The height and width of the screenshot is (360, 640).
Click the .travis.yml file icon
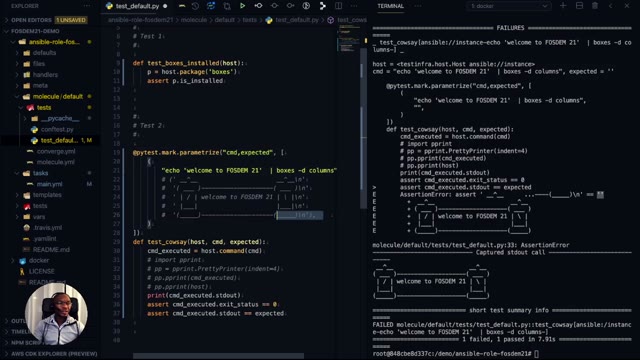(x=27, y=228)
